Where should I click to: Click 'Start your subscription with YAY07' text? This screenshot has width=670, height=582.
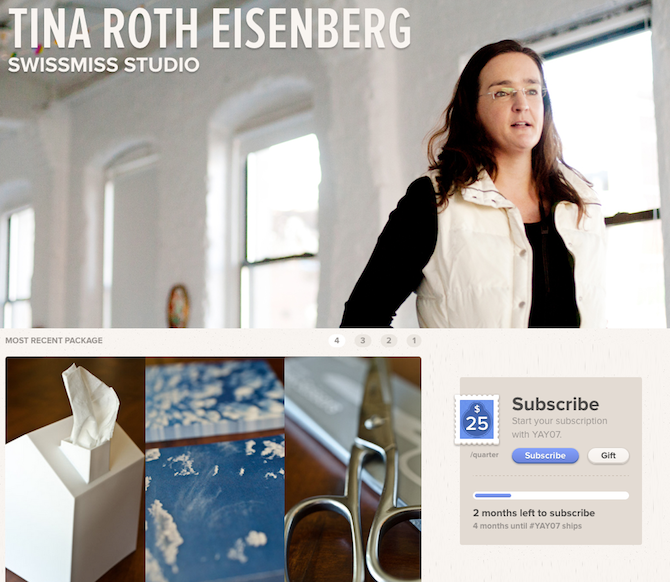point(559,428)
